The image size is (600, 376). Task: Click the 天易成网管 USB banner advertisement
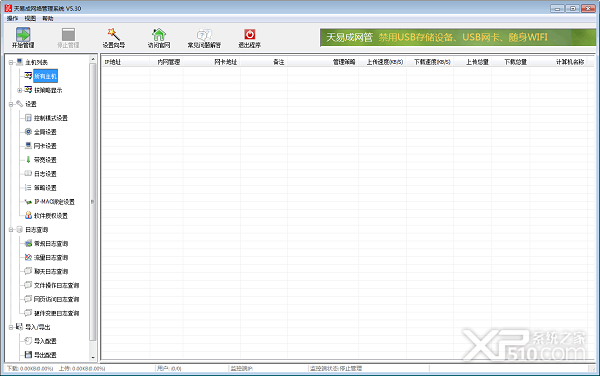coord(458,37)
